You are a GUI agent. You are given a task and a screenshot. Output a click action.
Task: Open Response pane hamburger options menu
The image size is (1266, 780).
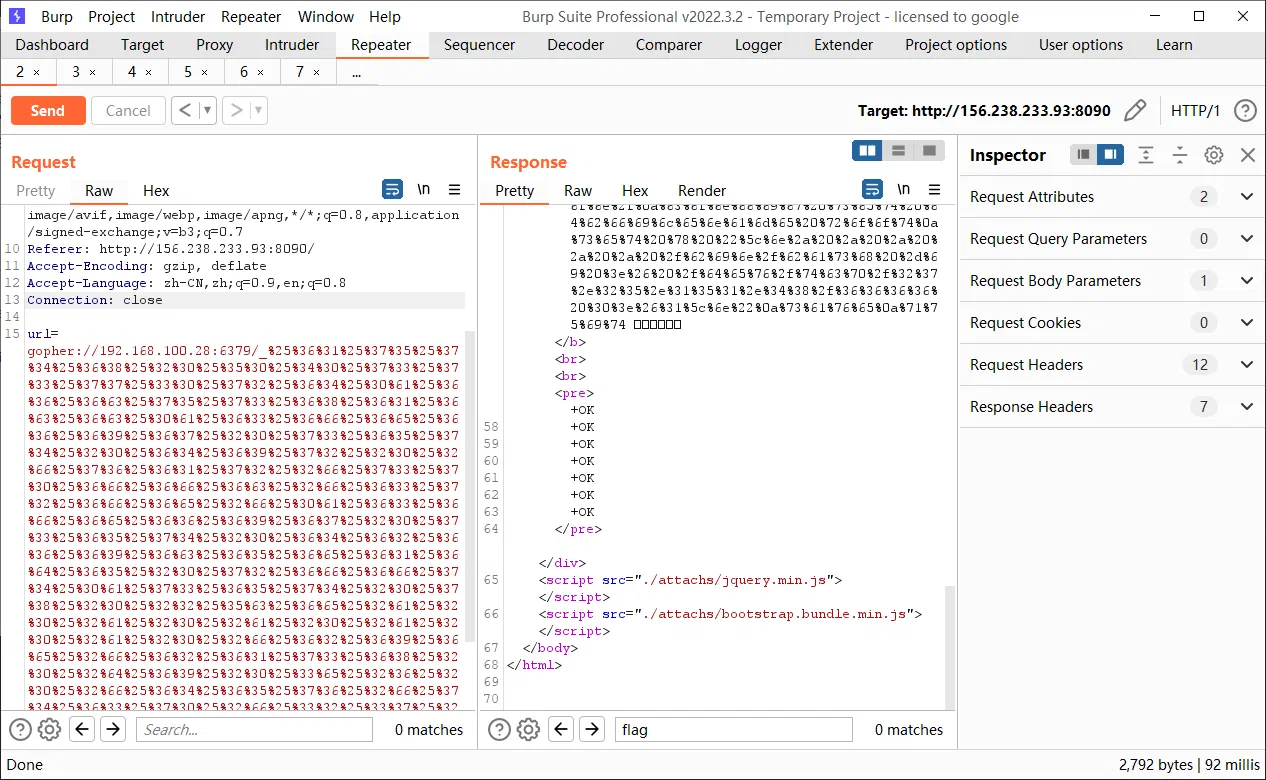point(934,189)
